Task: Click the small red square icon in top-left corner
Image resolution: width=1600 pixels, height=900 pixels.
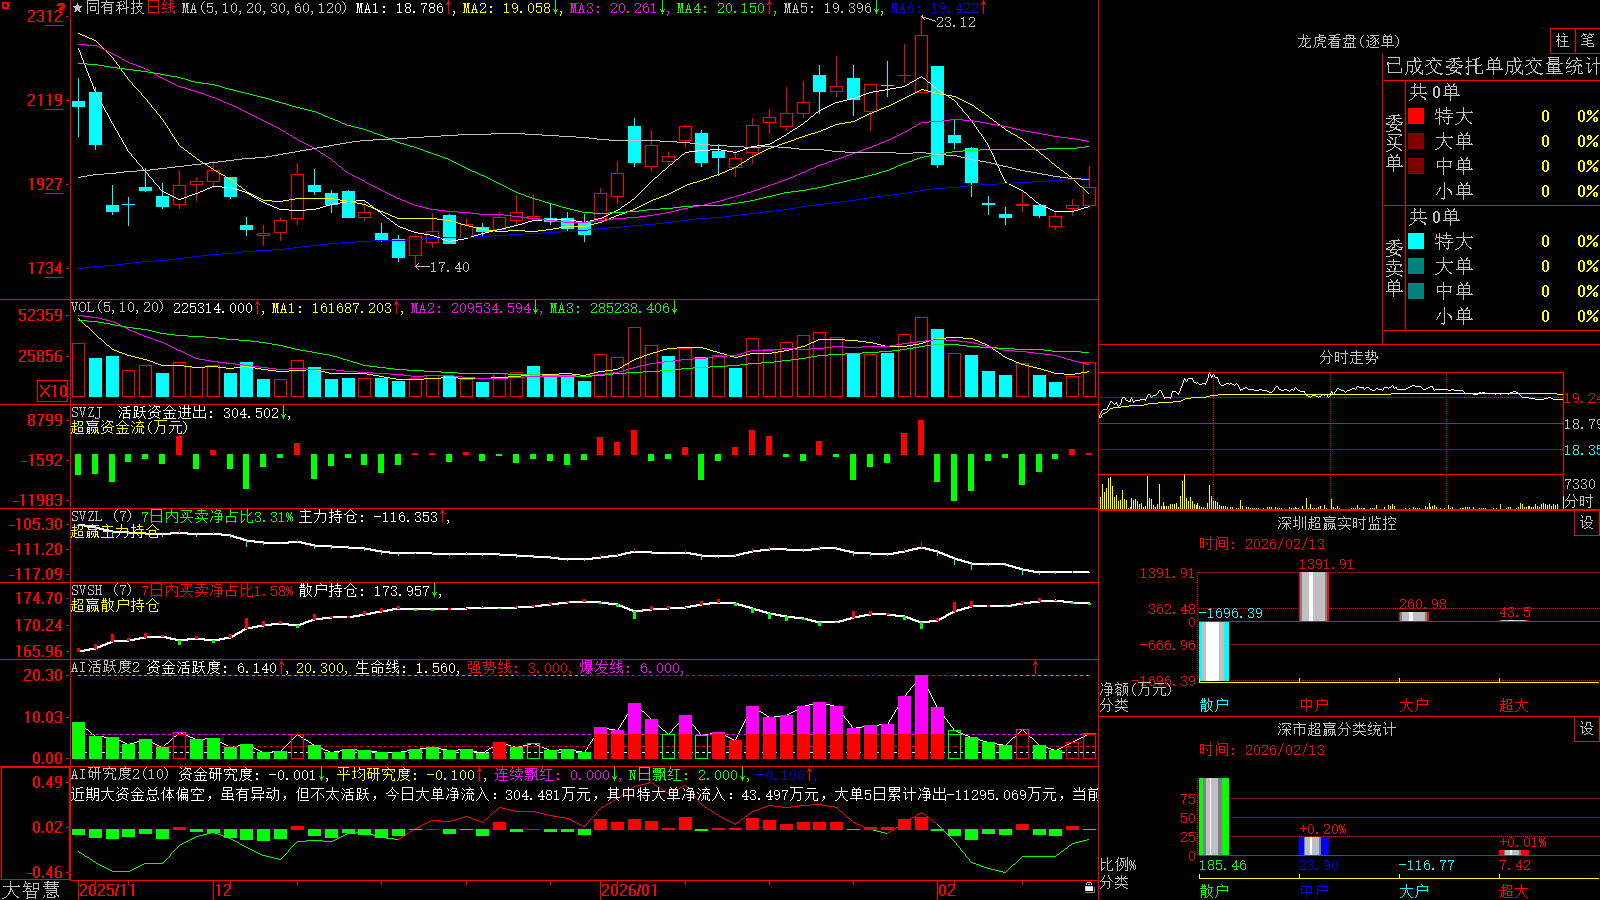Action: click(5, 5)
